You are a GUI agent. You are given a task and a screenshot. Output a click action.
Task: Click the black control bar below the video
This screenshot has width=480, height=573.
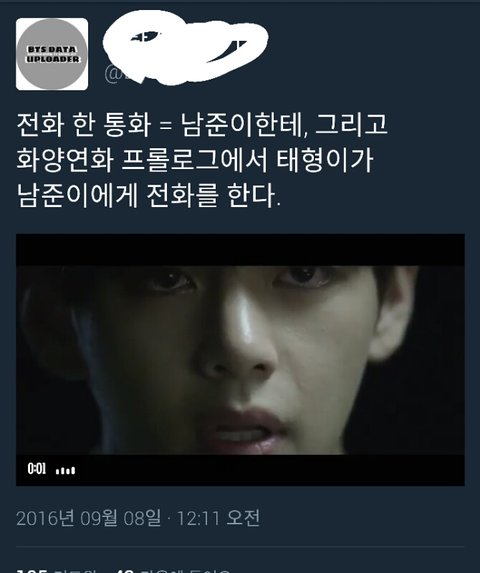tap(240, 470)
